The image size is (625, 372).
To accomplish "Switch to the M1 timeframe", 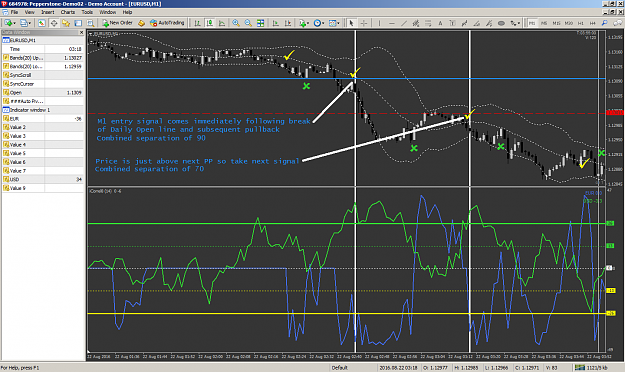I will click(532, 23).
